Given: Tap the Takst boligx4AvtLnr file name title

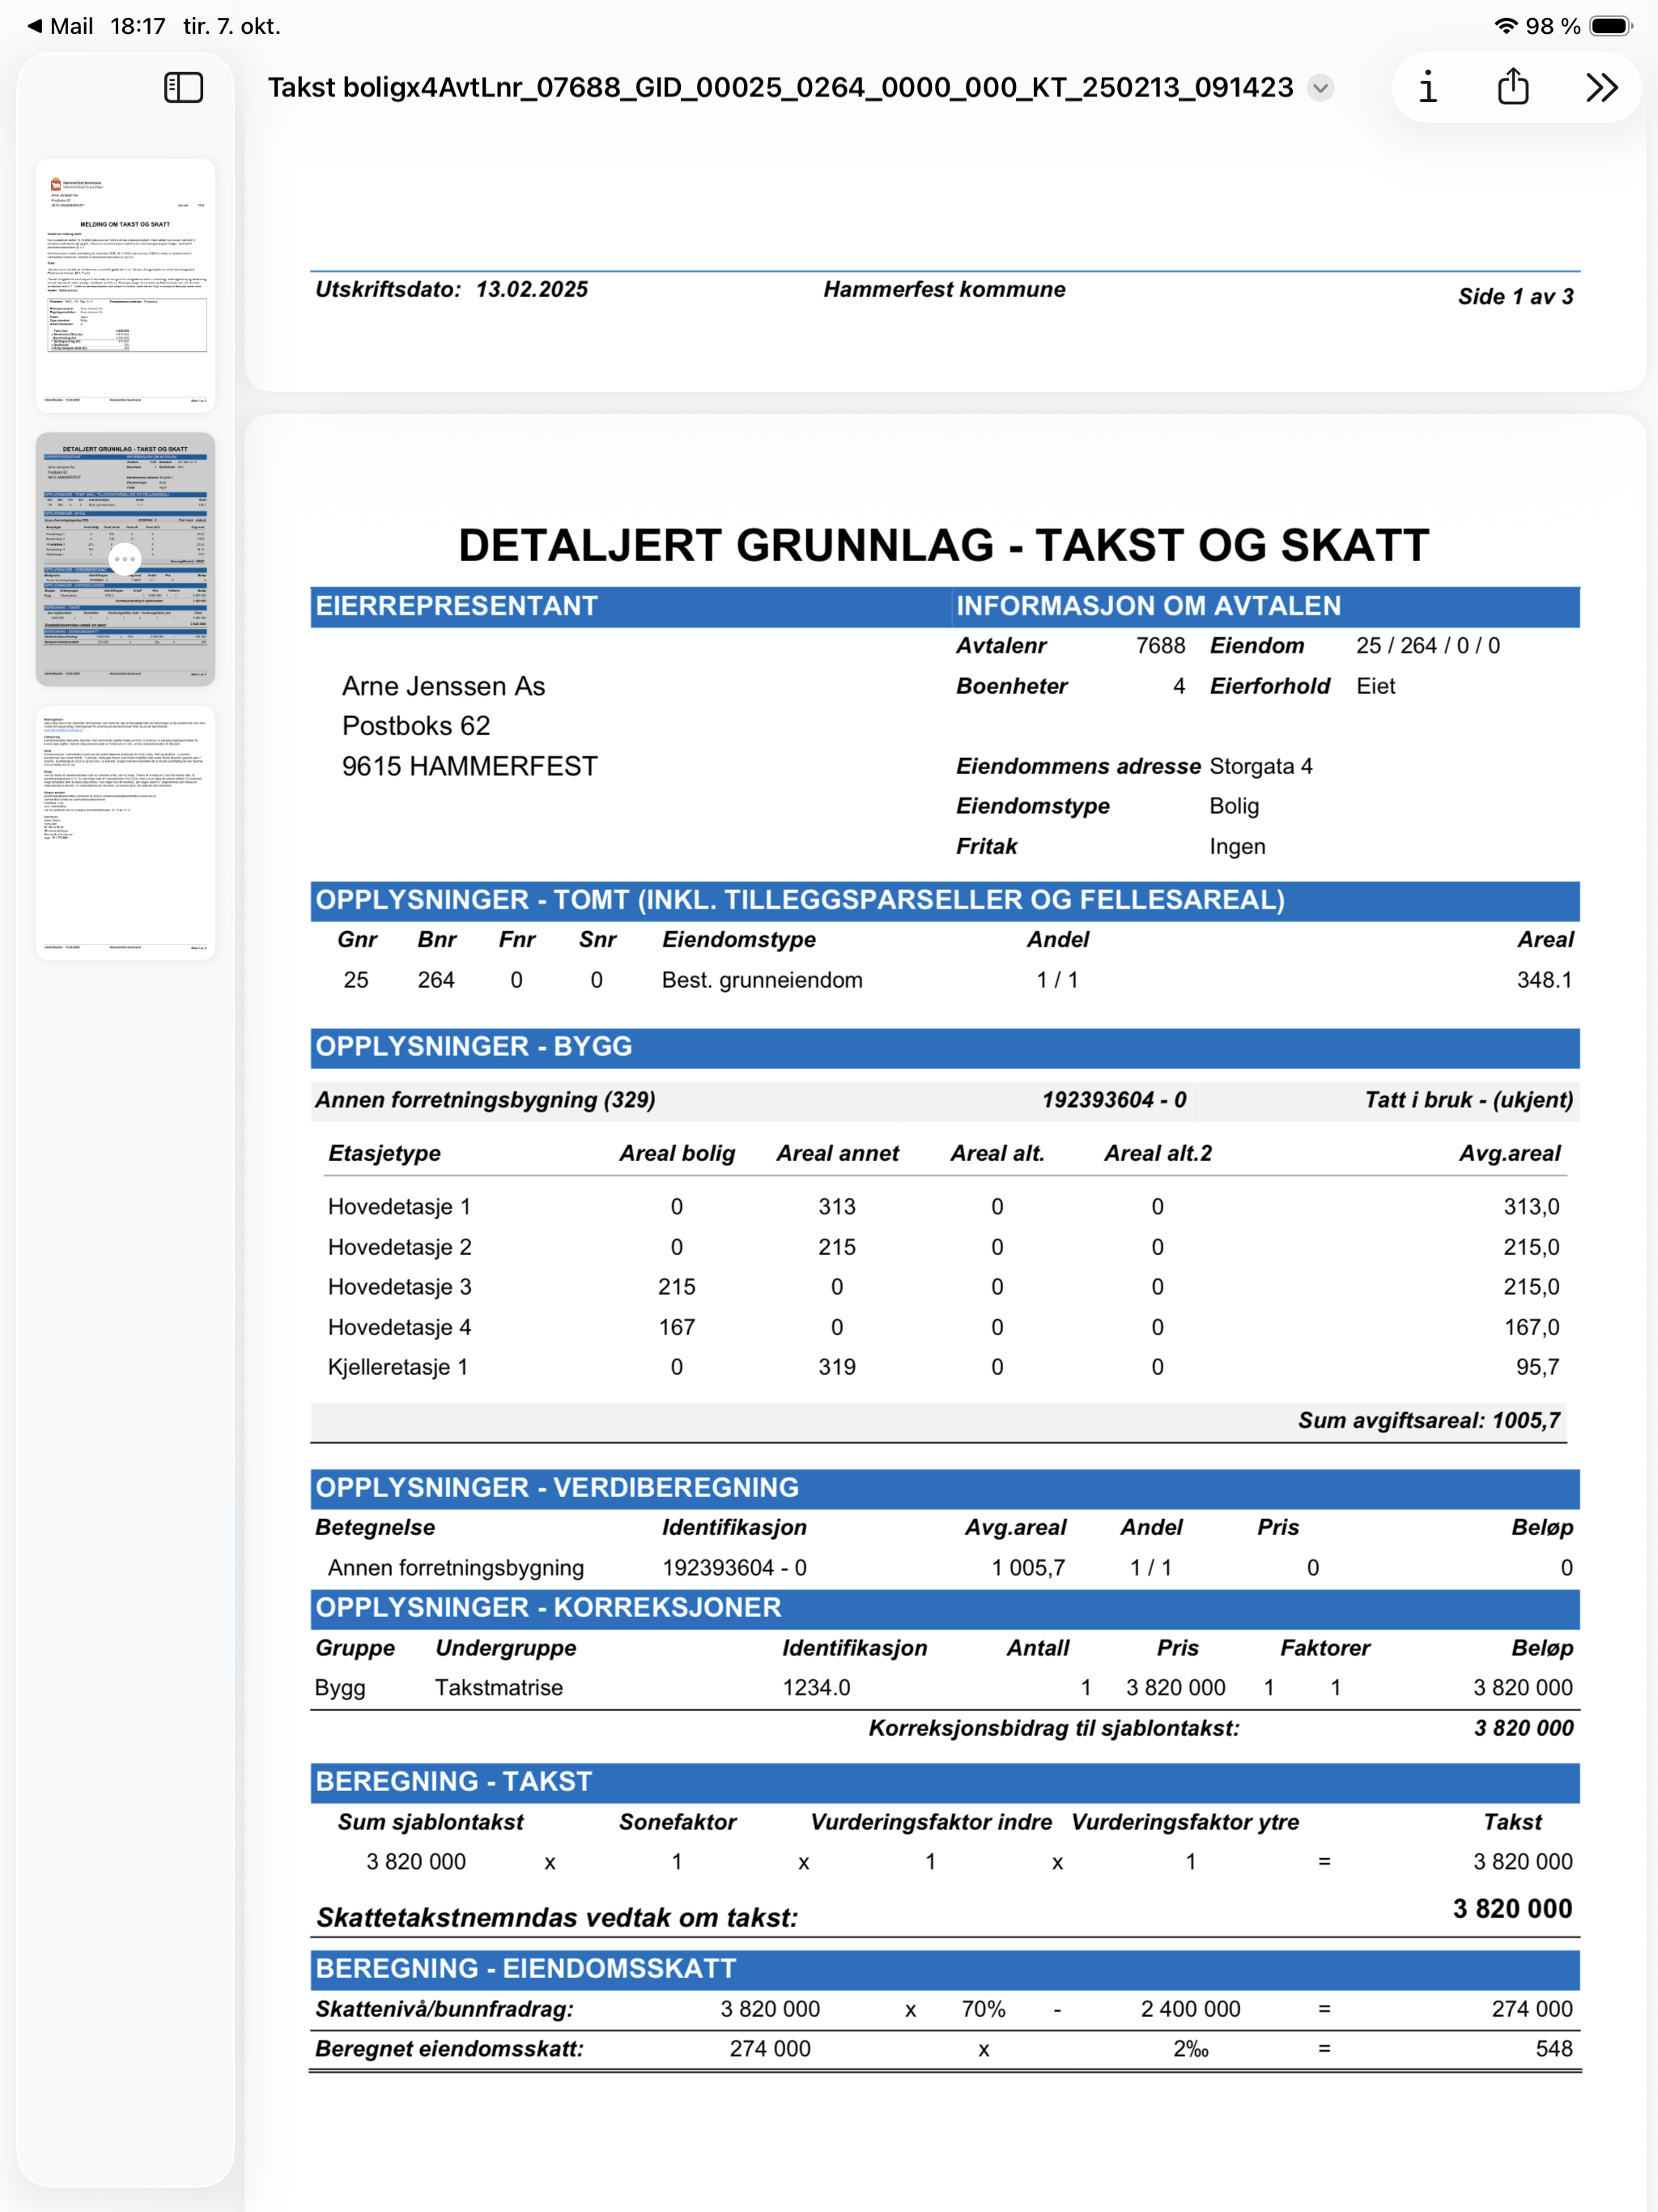Looking at the screenshot, I should coord(780,88).
